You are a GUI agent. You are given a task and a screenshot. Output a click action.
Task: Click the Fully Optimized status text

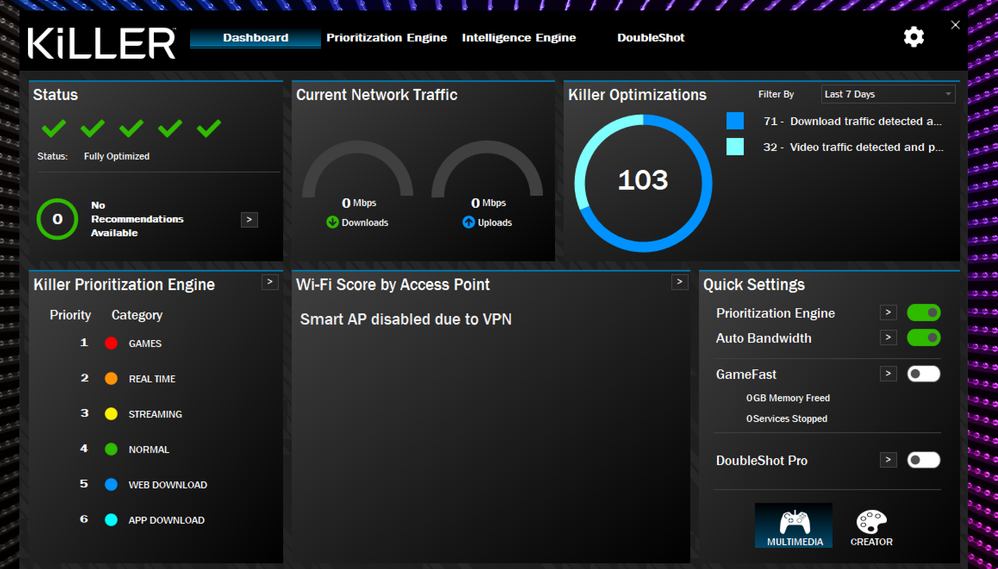click(x=116, y=156)
